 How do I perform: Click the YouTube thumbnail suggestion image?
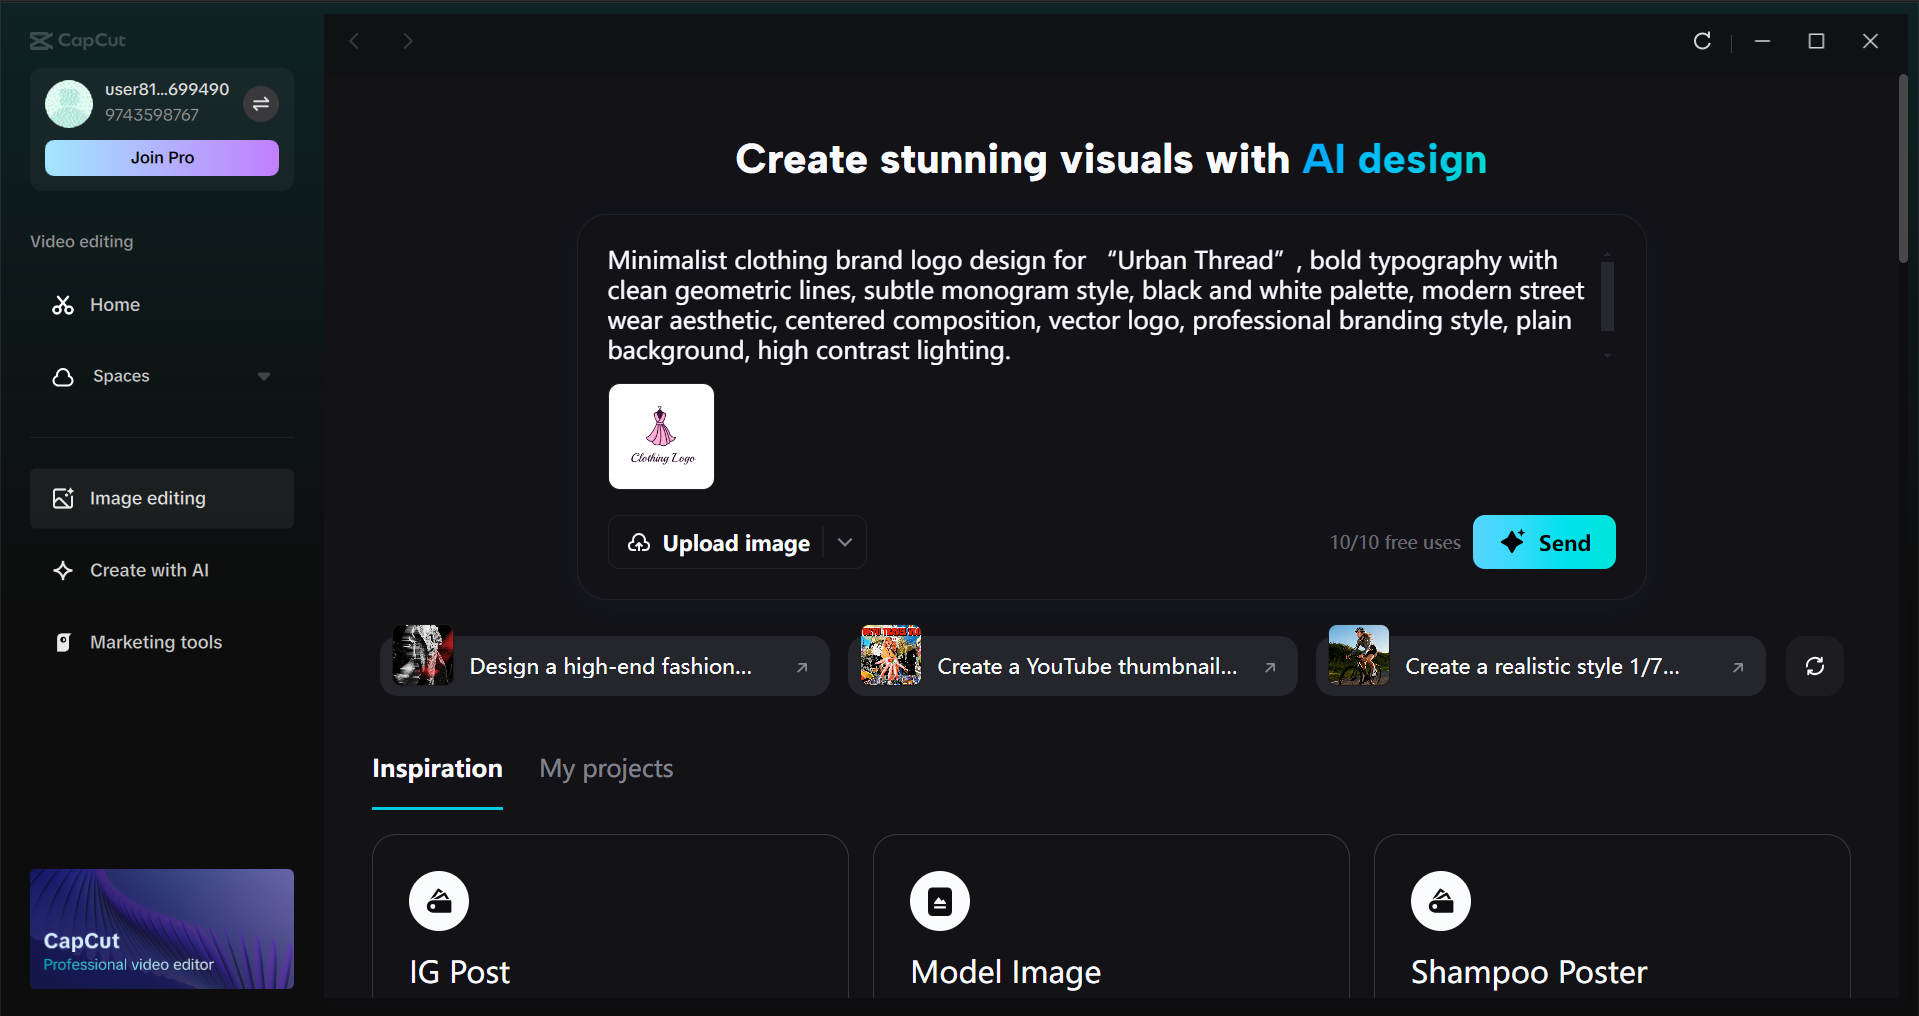[891, 655]
